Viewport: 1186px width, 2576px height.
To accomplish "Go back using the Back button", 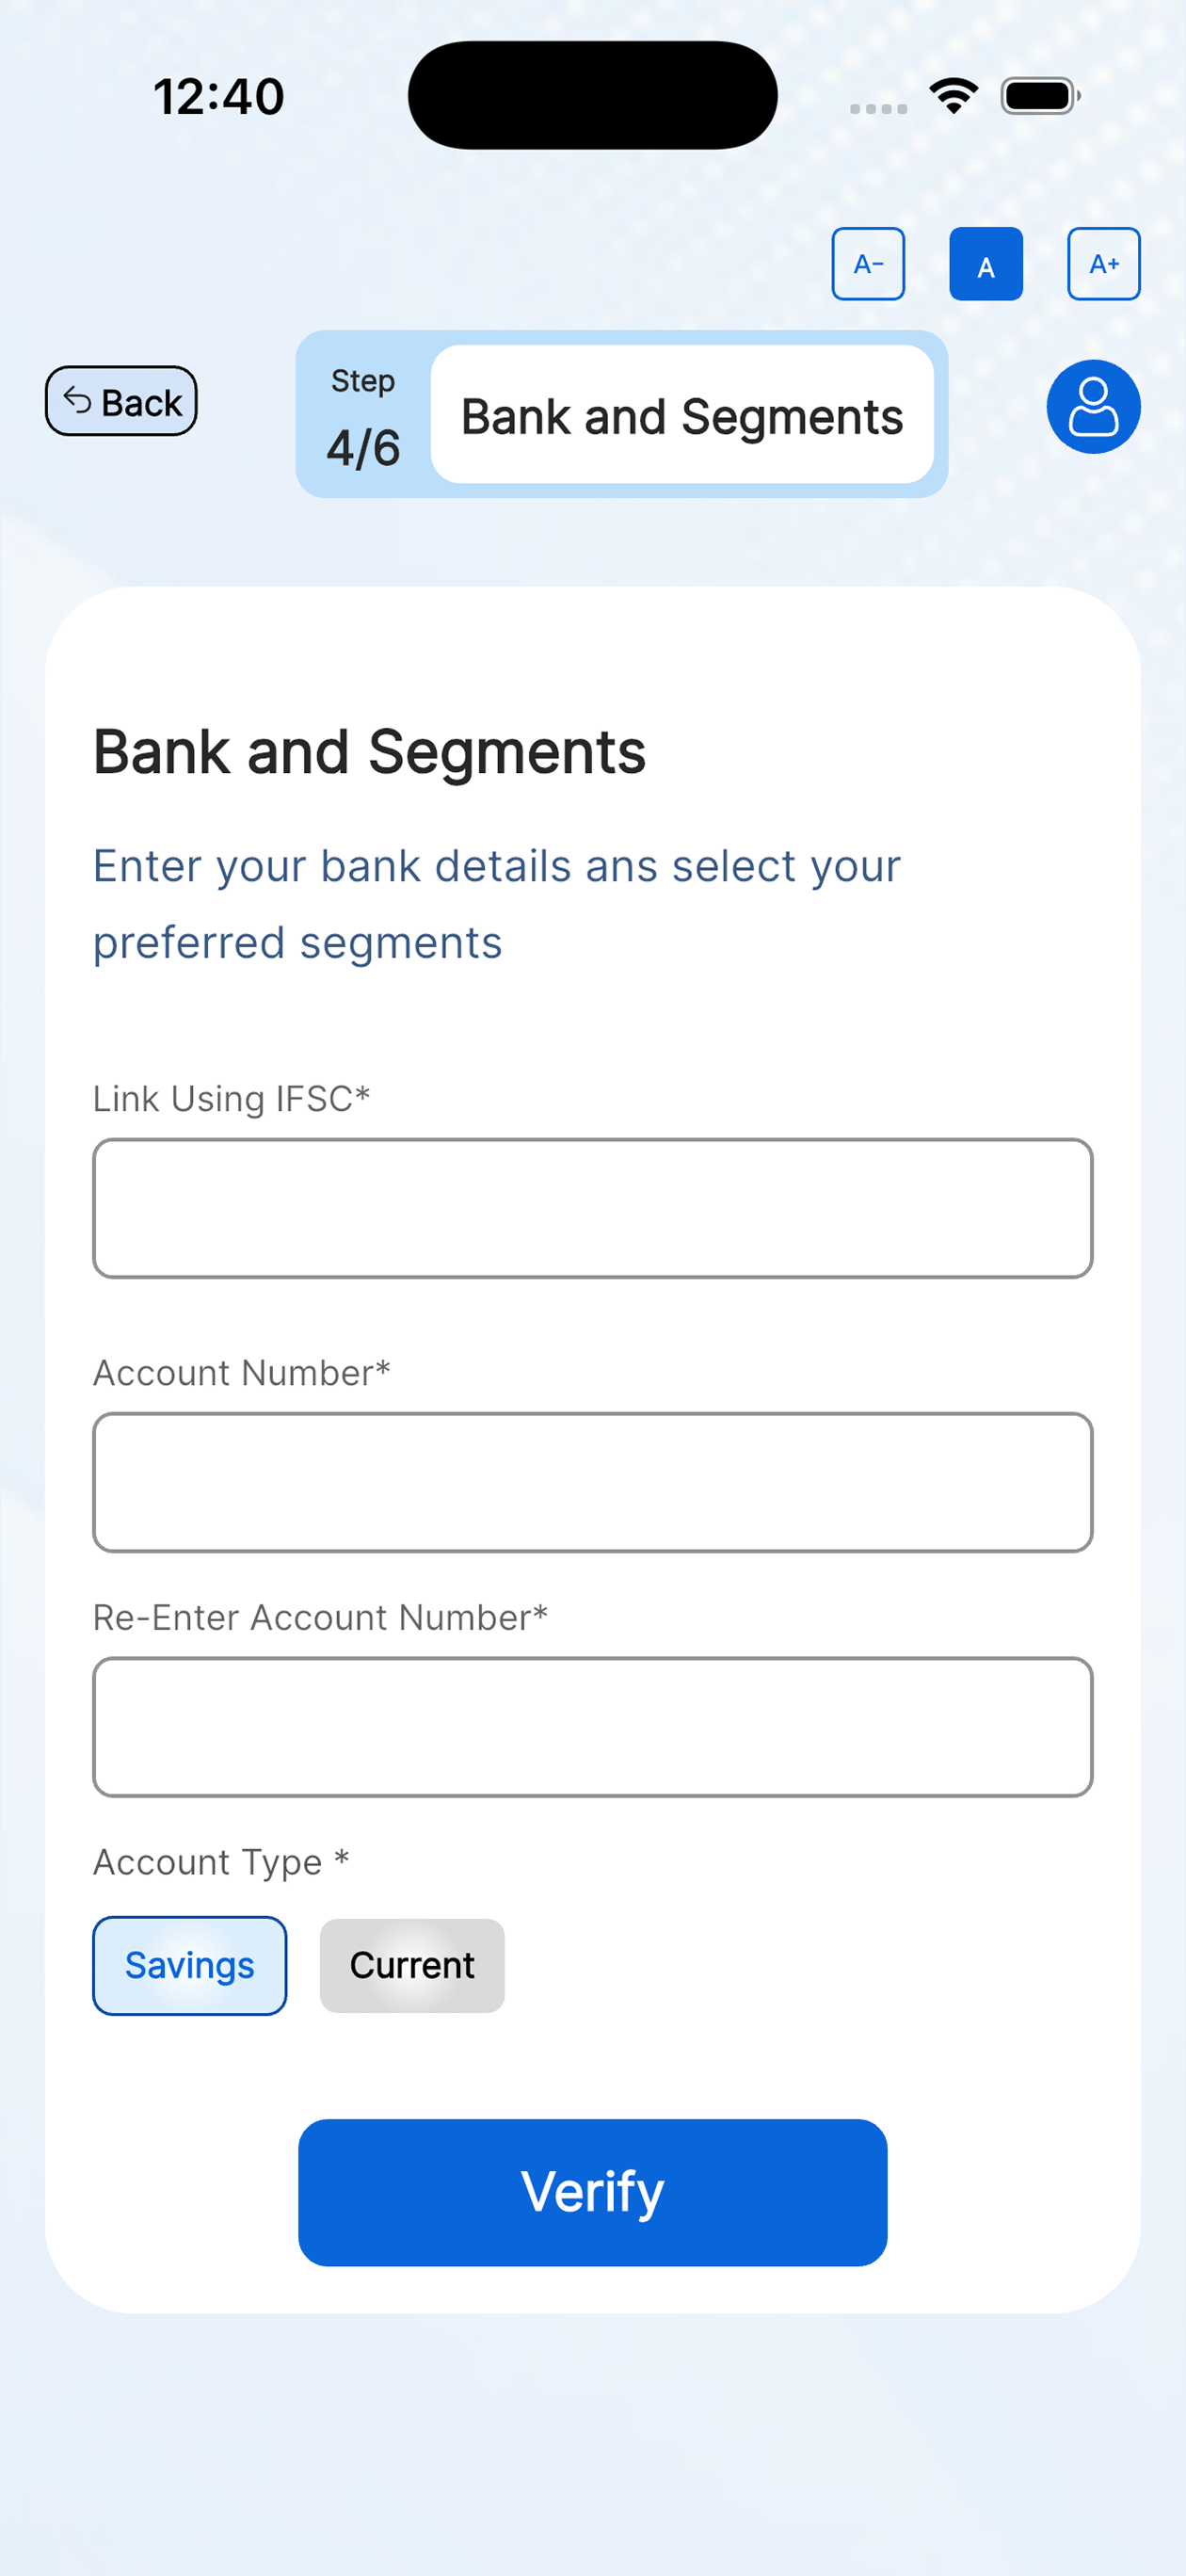I will [x=121, y=401].
